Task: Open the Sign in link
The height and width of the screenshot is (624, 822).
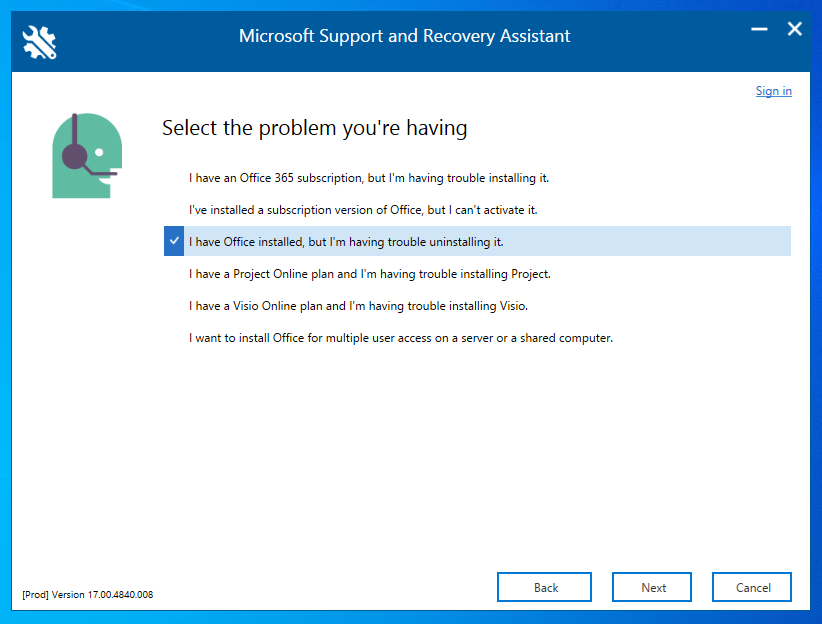Action: (x=773, y=91)
